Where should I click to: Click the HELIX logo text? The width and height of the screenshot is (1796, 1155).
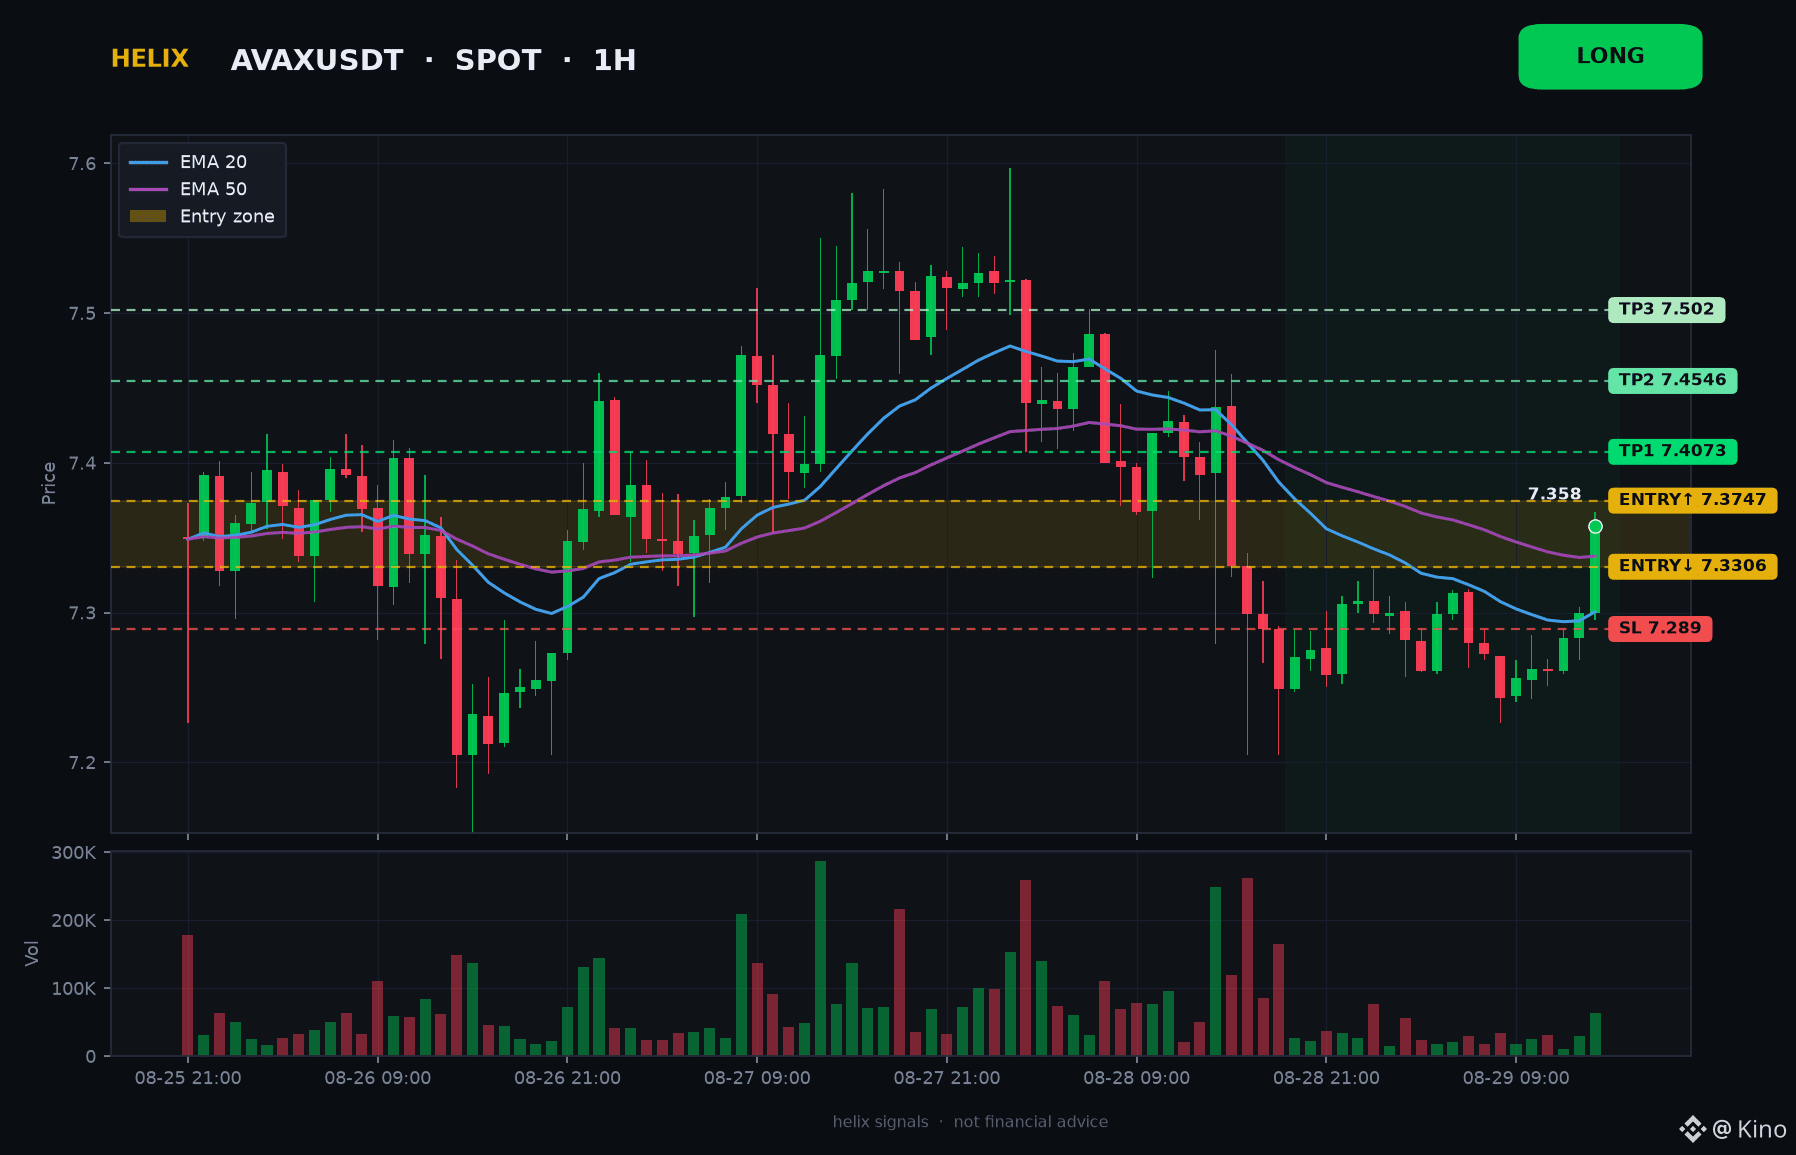[x=150, y=59]
